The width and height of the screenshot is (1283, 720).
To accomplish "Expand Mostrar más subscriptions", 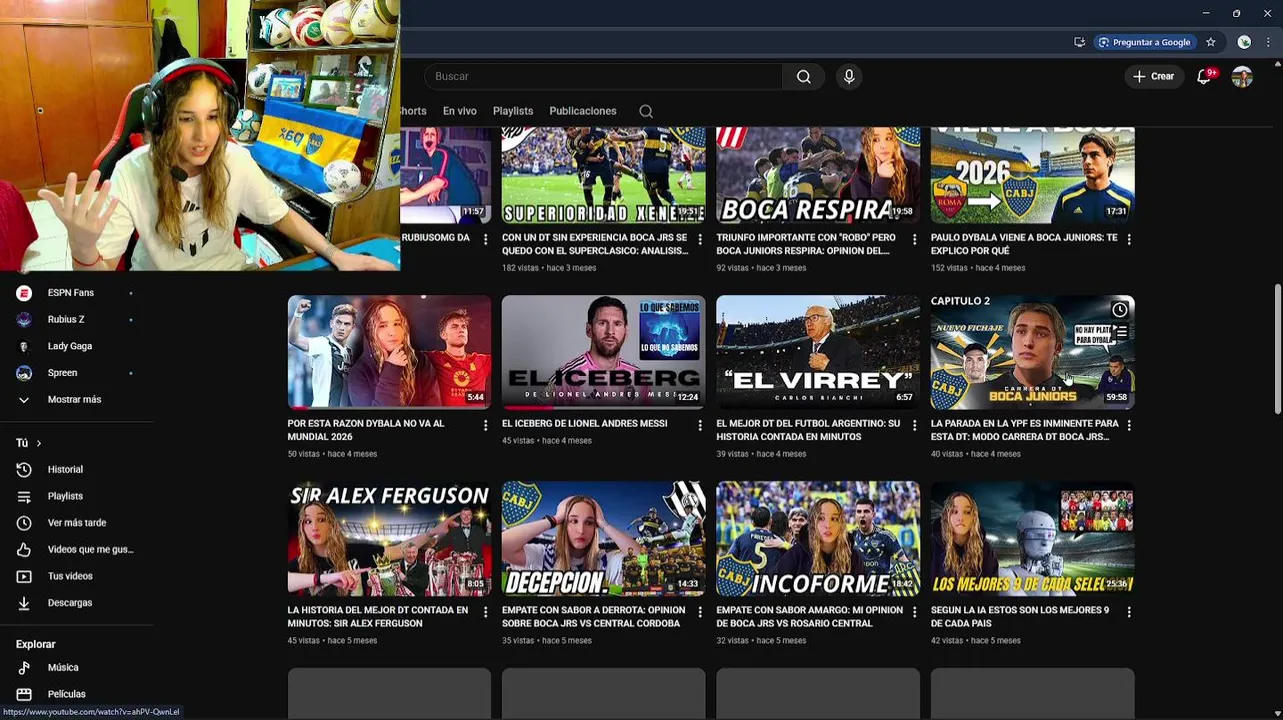I will (76, 400).
